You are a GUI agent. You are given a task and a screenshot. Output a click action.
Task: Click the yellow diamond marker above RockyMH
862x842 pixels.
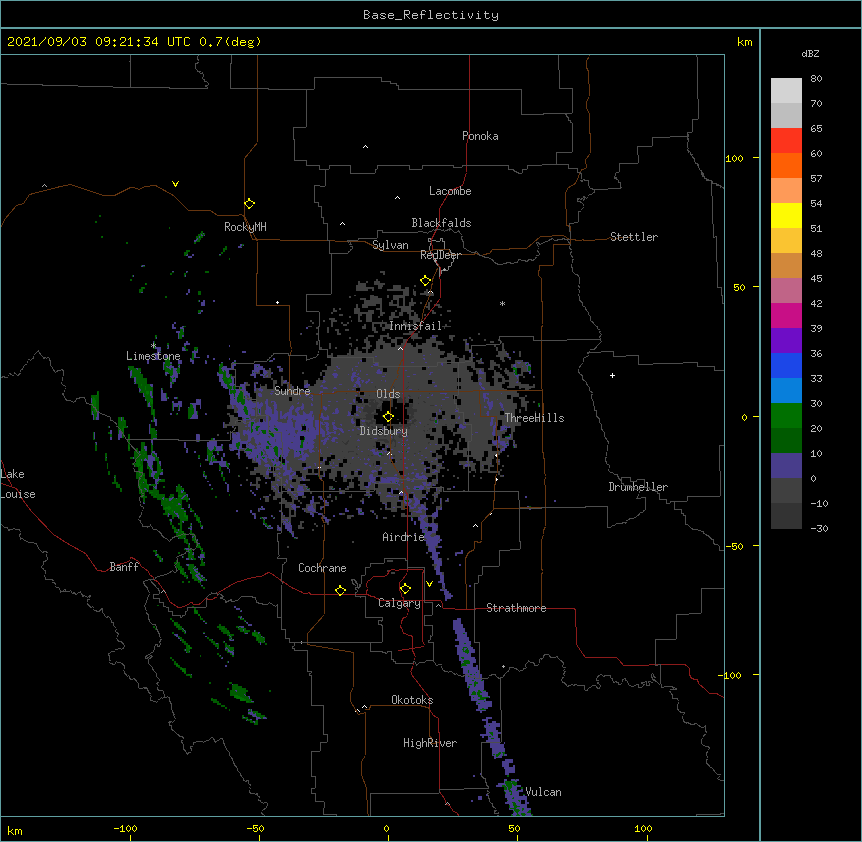[250, 204]
